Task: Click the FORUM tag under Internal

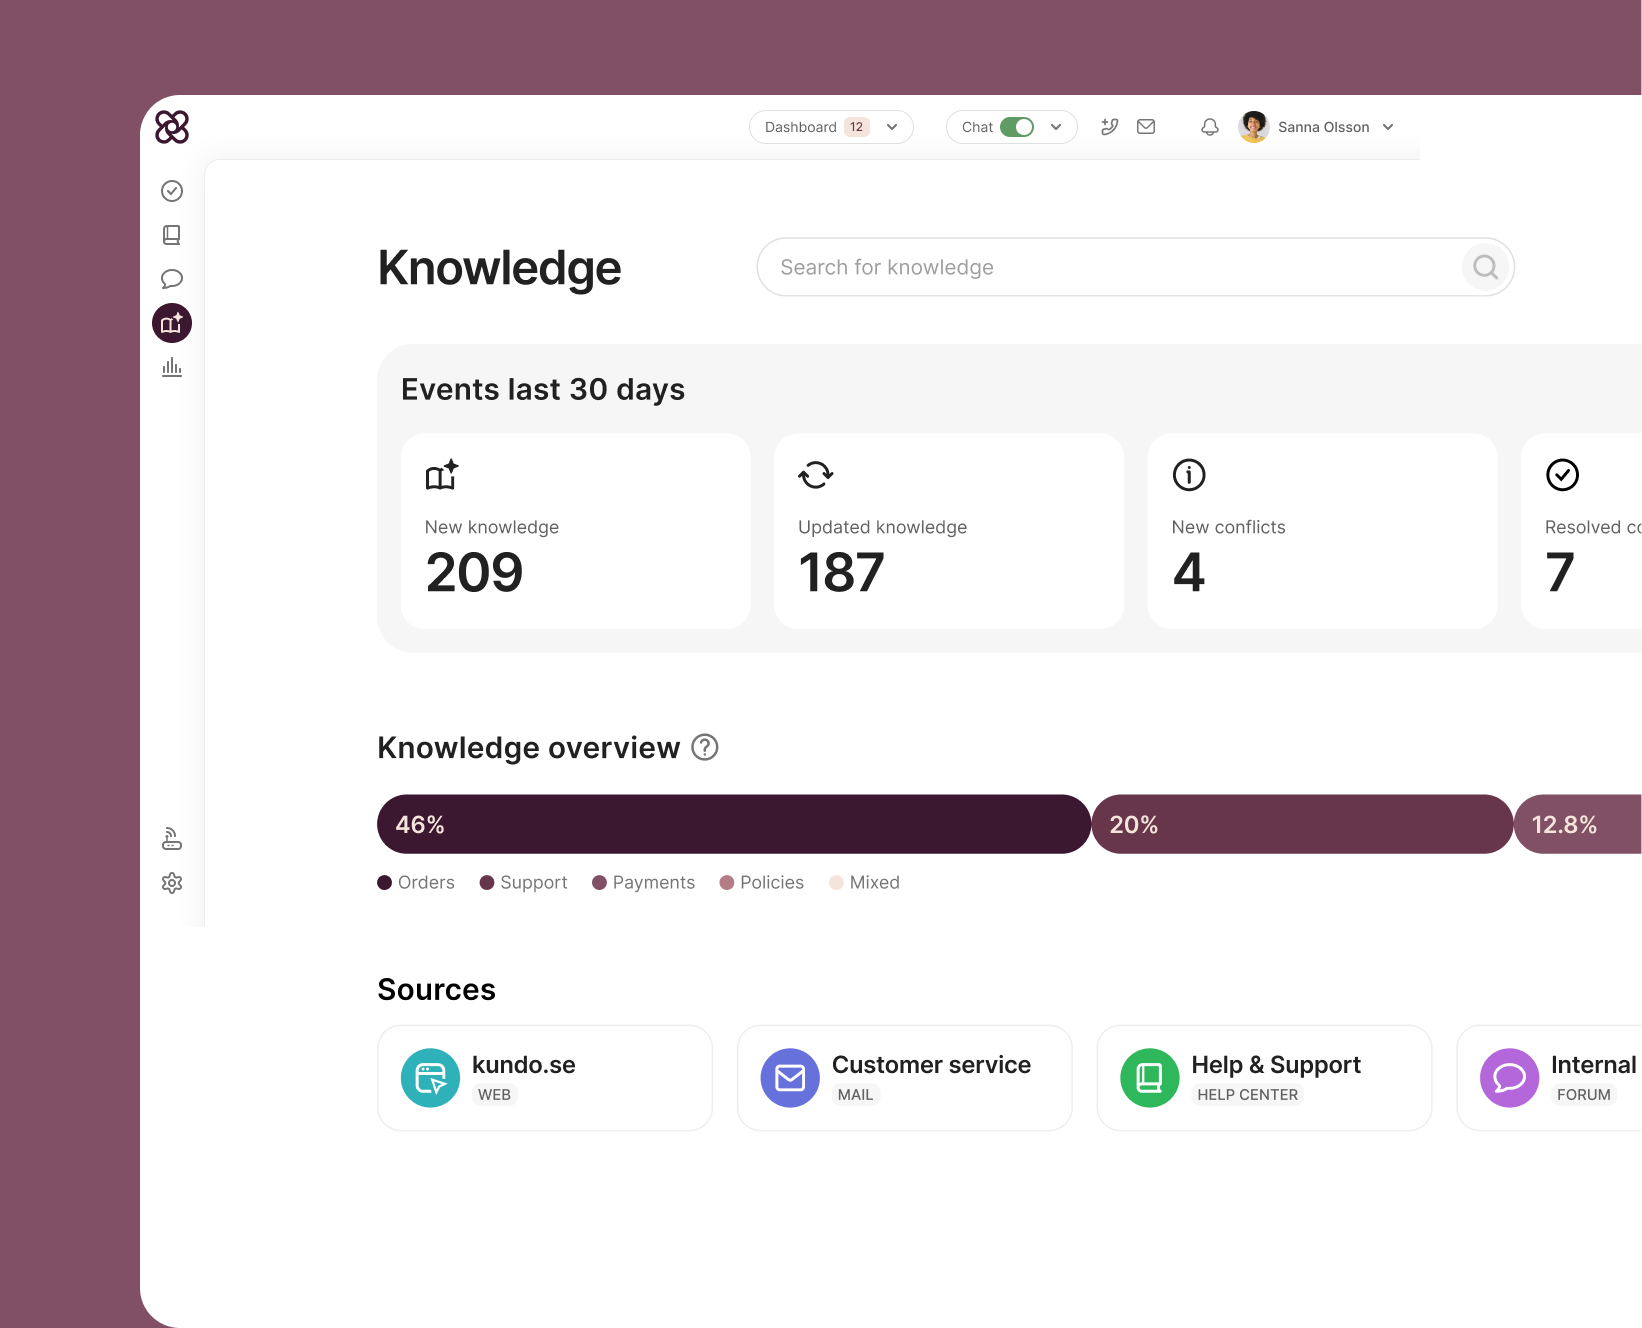Action: point(1584,1095)
